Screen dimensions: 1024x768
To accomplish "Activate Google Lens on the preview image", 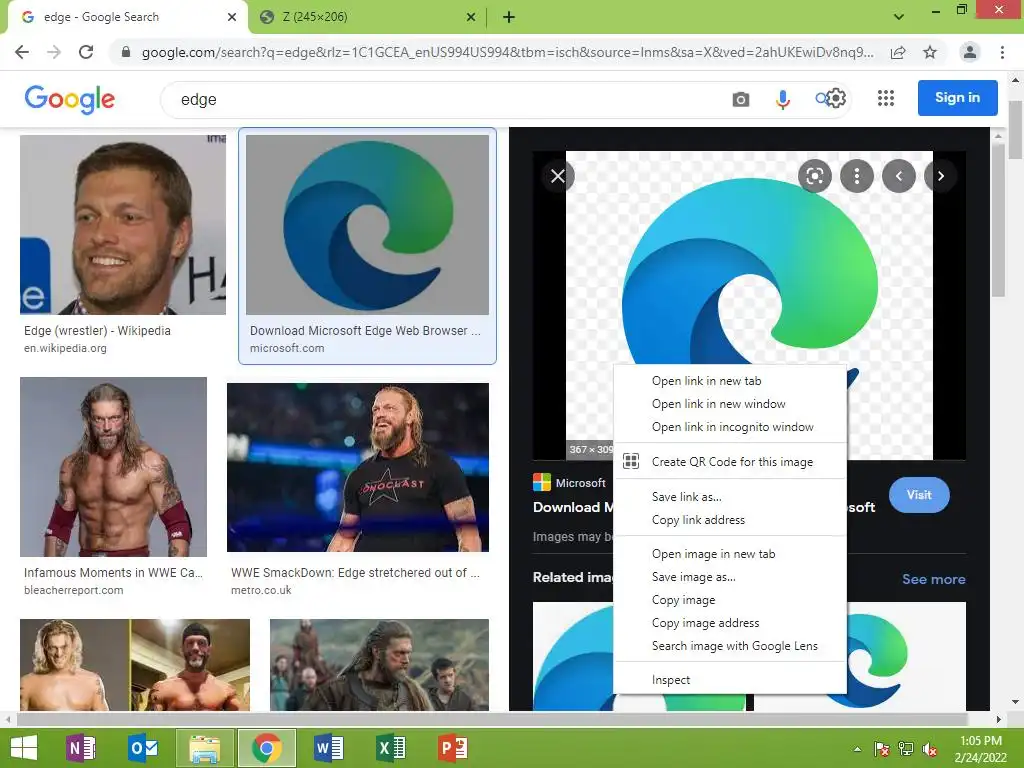I will (814, 176).
